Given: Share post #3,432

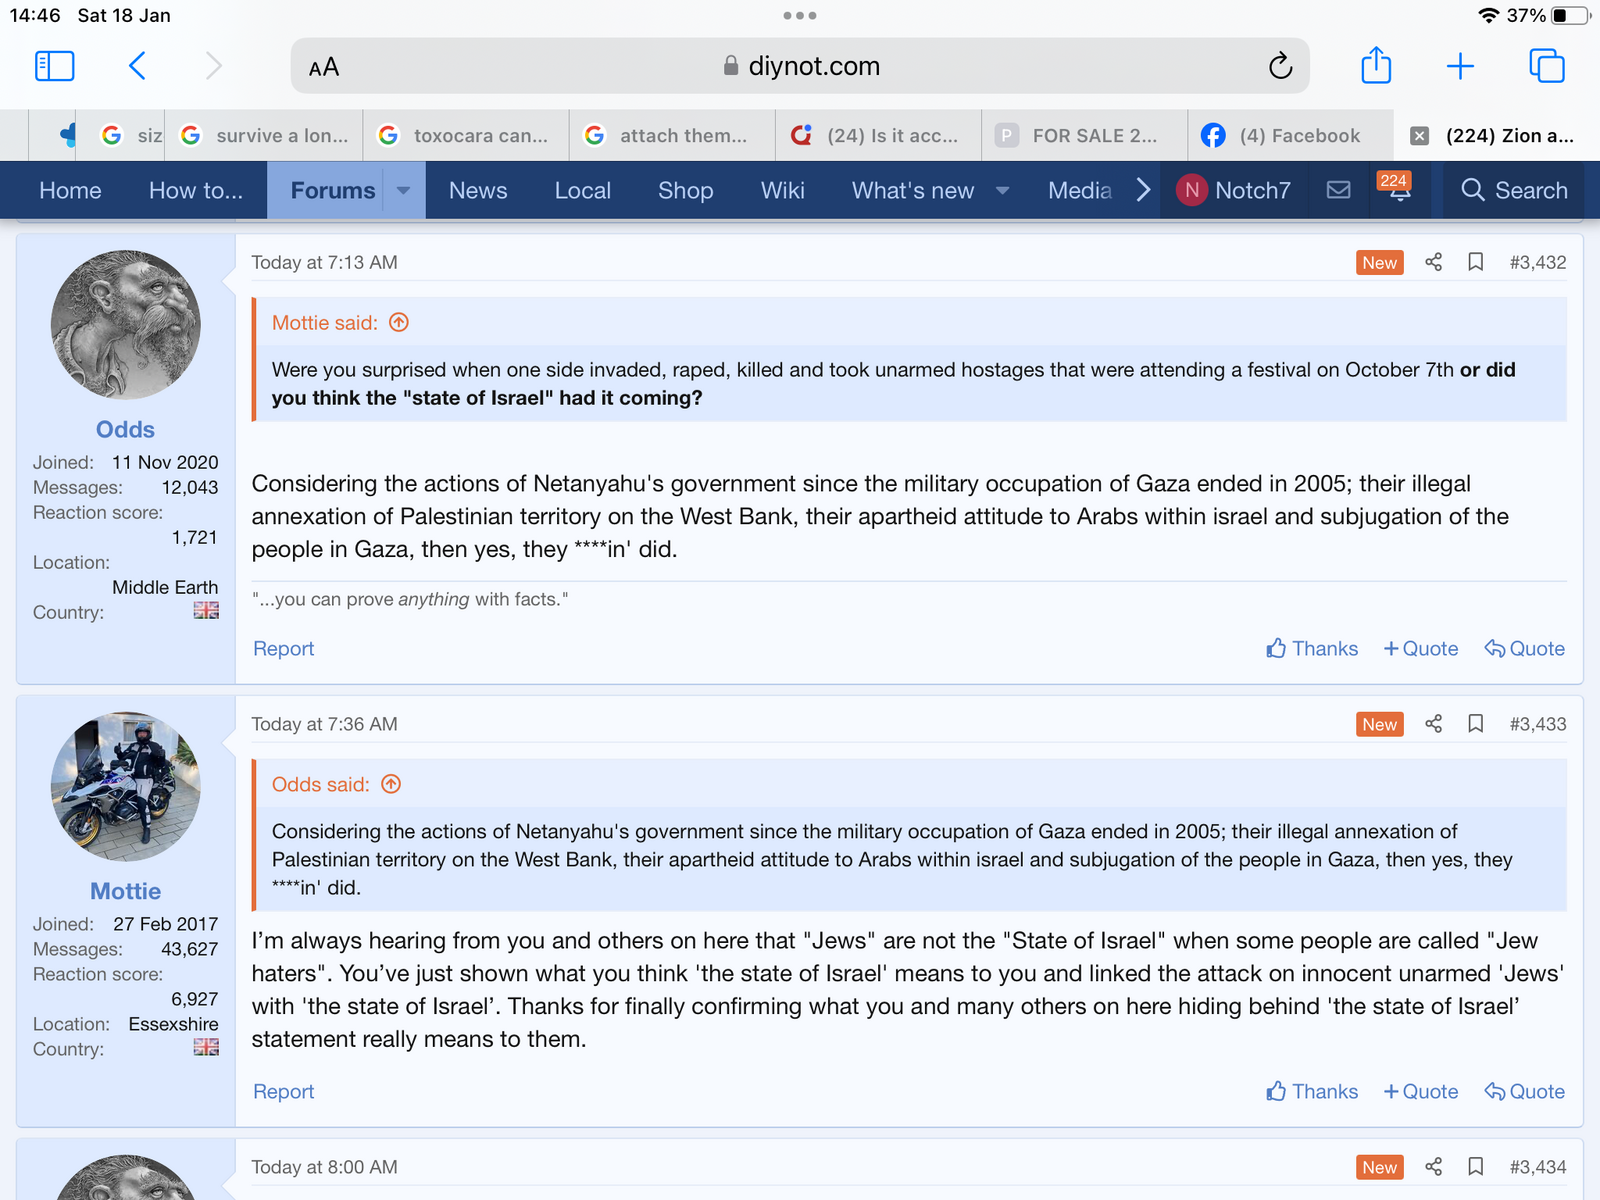Looking at the screenshot, I should pyautogui.click(x=1433, y=262).
